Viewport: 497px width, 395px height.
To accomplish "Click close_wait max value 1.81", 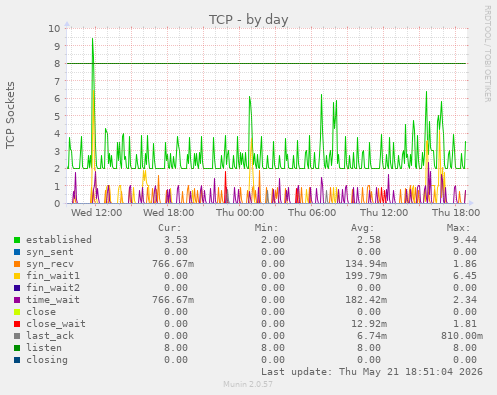I will click(465, 324).
